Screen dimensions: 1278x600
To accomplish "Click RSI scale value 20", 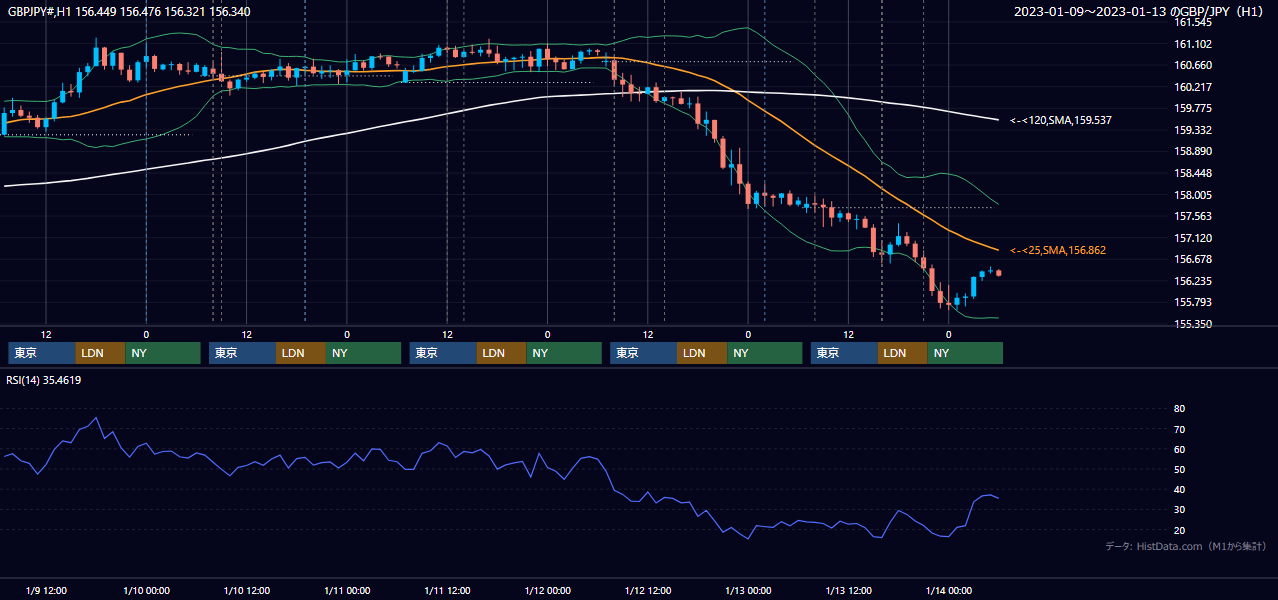I will 1179,530.
